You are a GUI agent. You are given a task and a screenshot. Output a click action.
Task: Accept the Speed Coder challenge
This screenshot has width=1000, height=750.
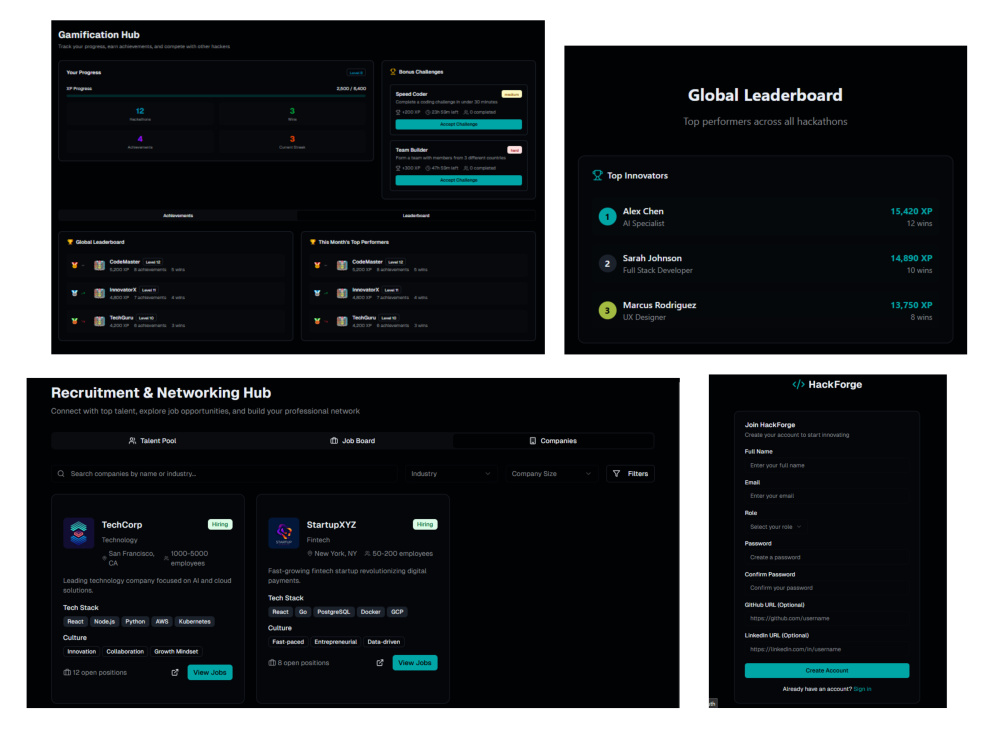point(459,124)
